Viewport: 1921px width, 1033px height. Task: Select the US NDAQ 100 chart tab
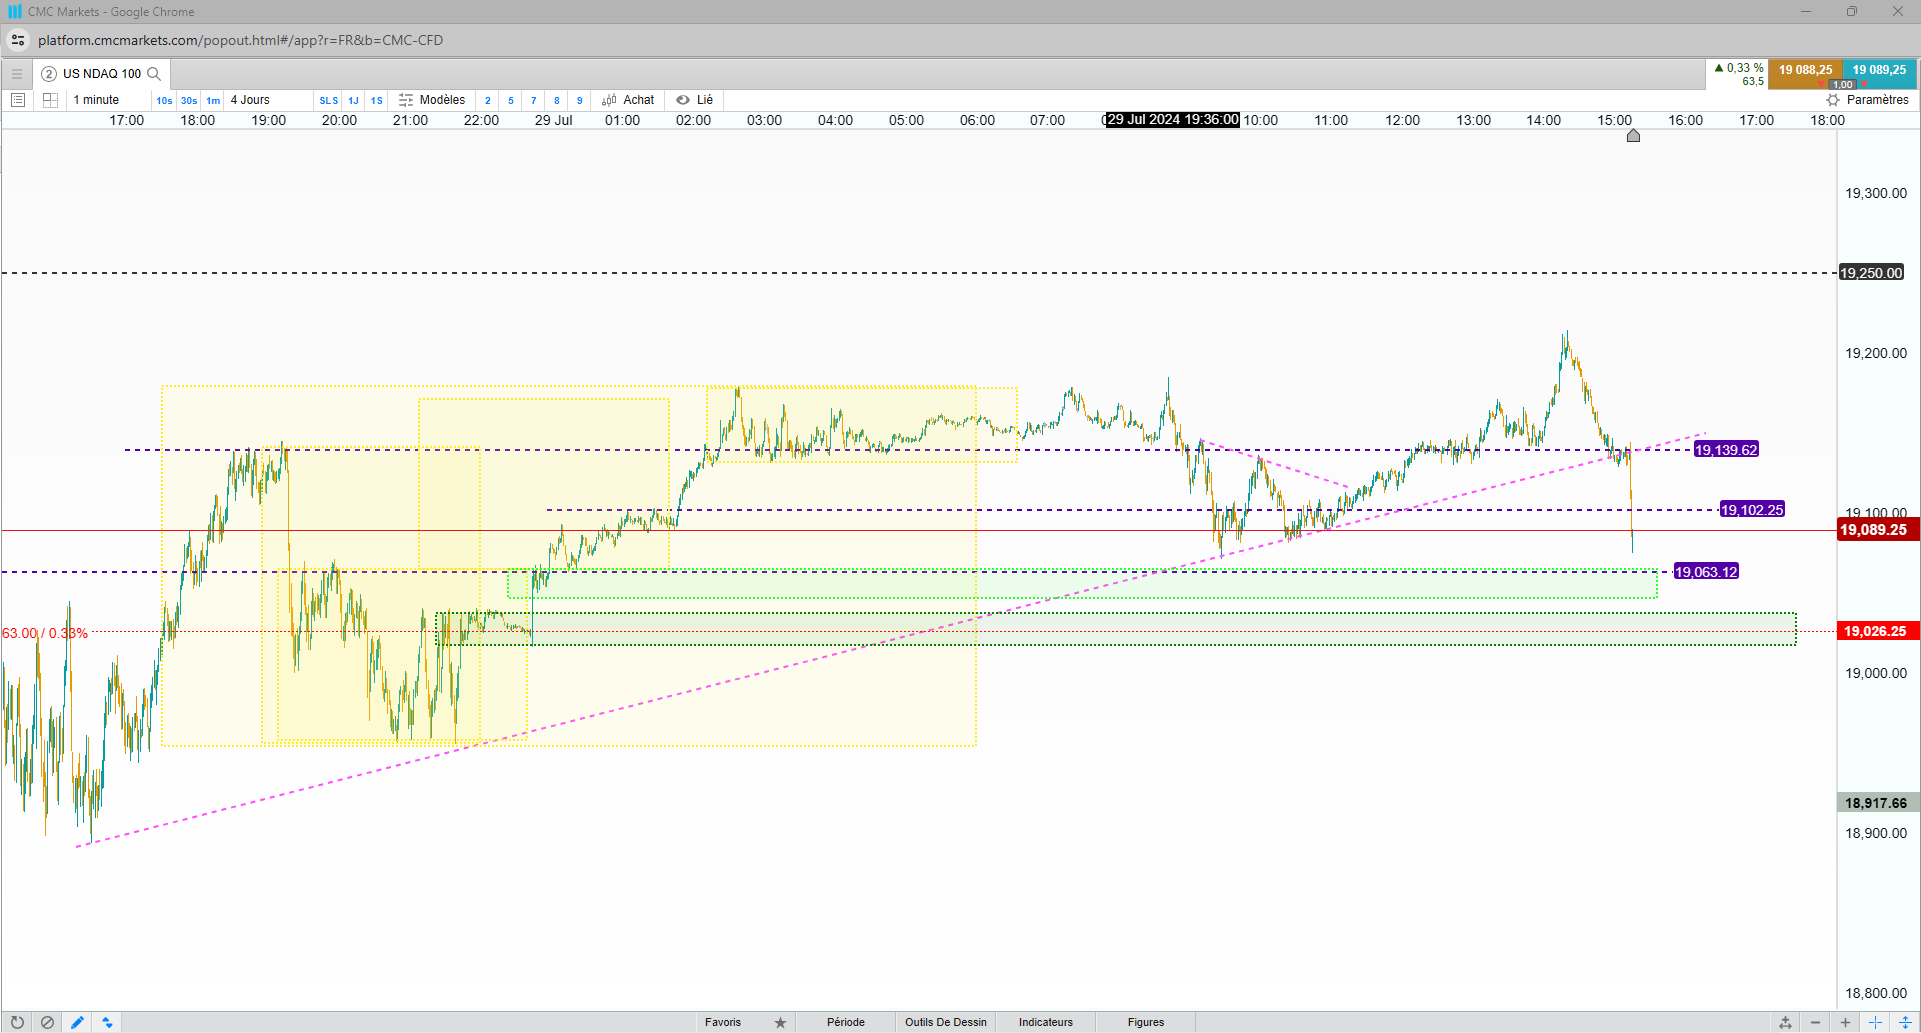coord(101,74)
